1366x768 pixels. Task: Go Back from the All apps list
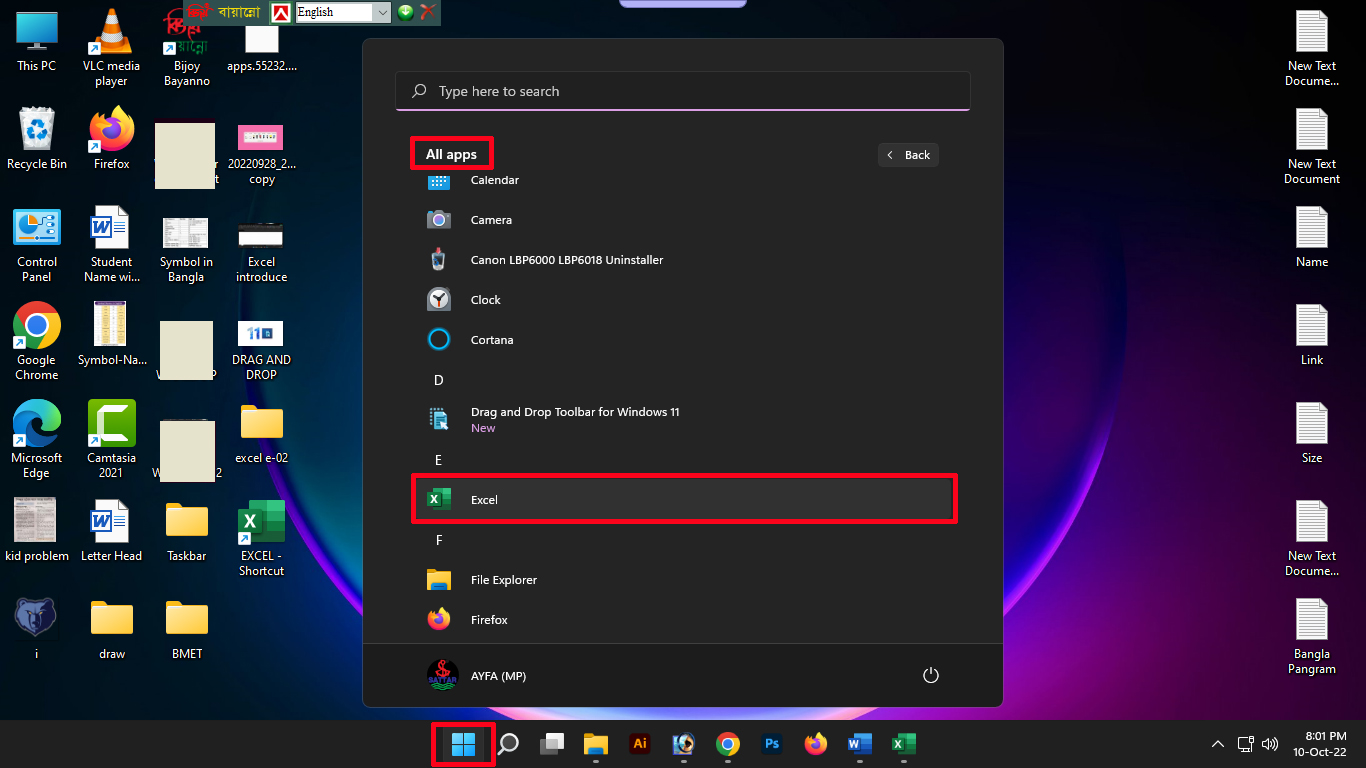(x=909, y=155)
